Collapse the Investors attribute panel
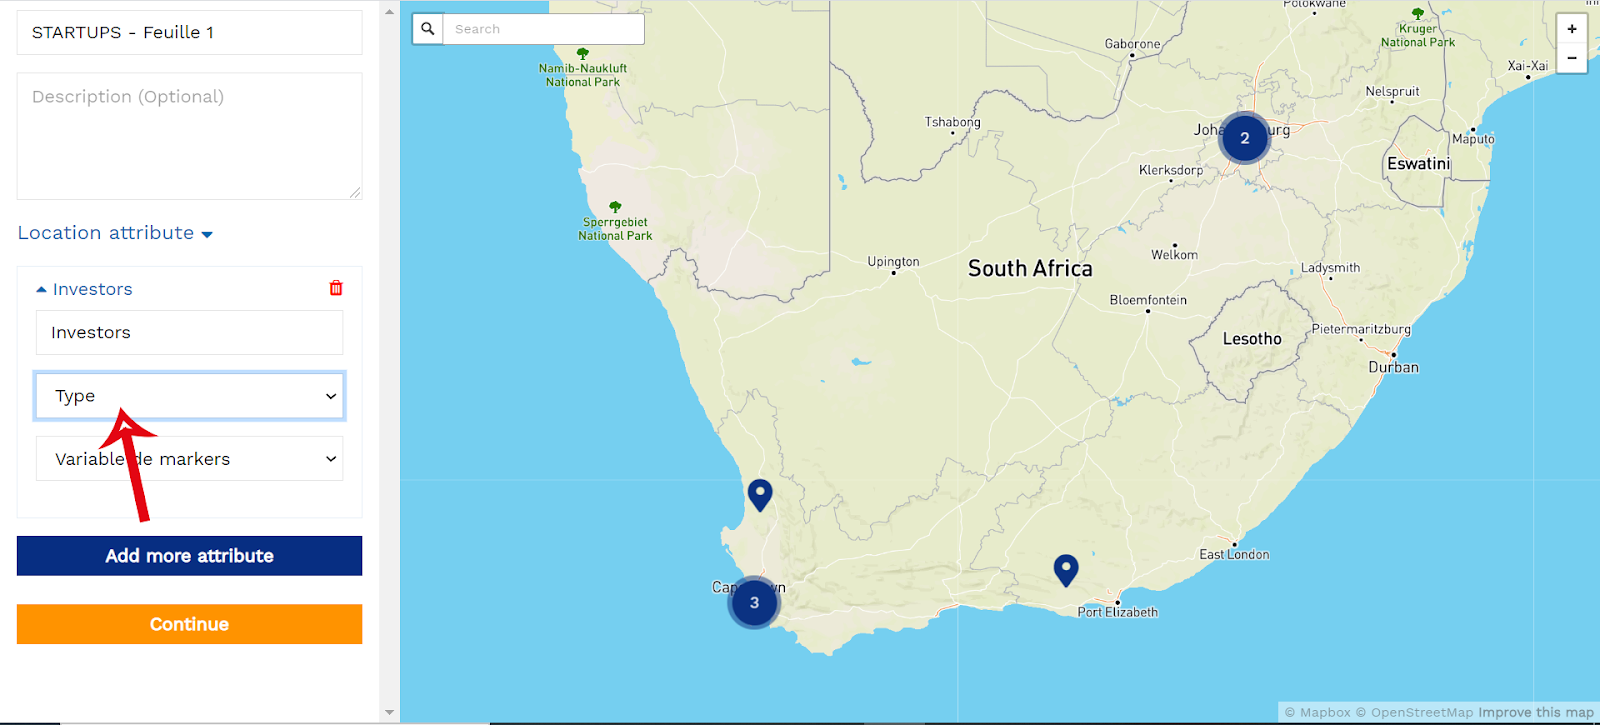Image resolution: width=1600 pixels, height=725 pixels. [84, 289]
